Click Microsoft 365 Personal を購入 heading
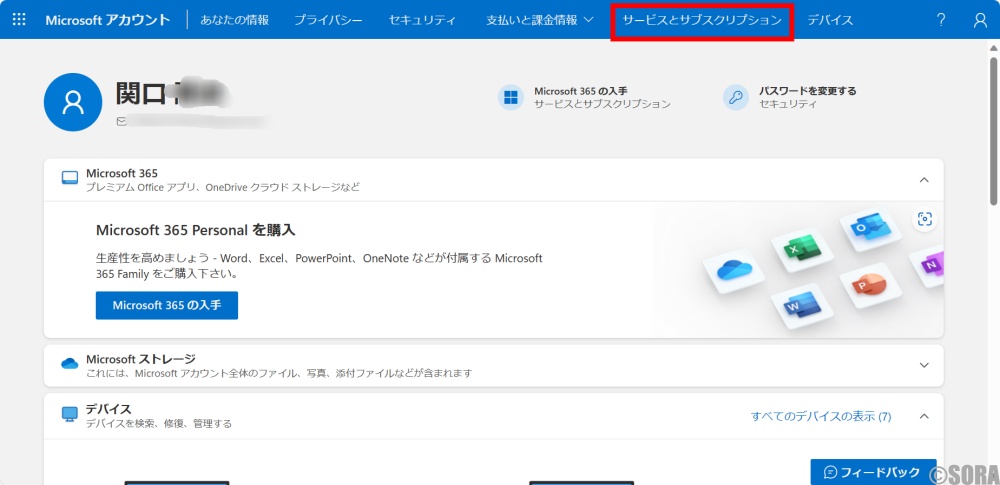1000x485 pixels. pos(195,230)
